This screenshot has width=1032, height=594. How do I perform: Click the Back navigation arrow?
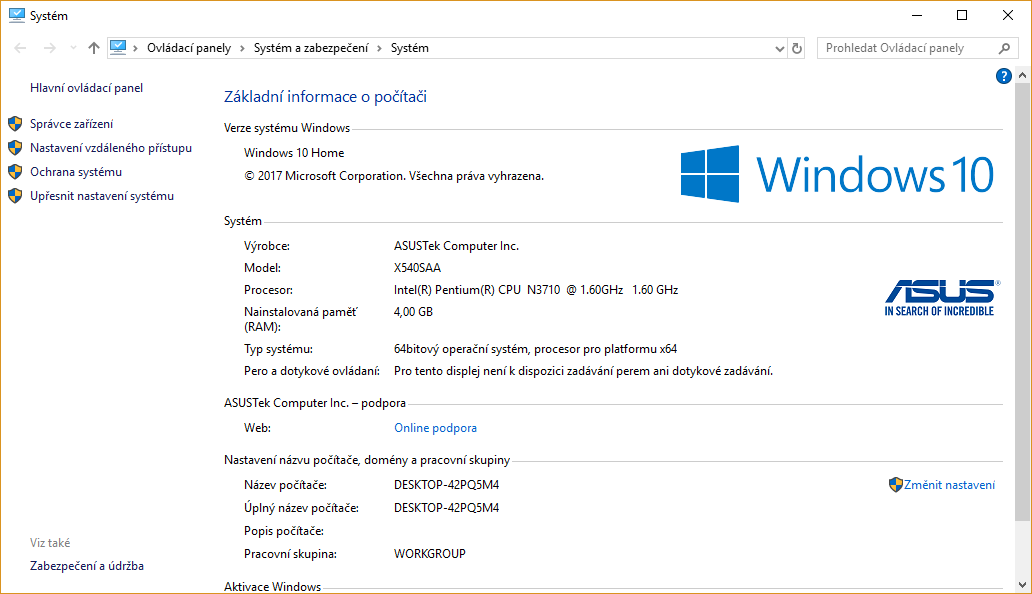click(20, 48)
